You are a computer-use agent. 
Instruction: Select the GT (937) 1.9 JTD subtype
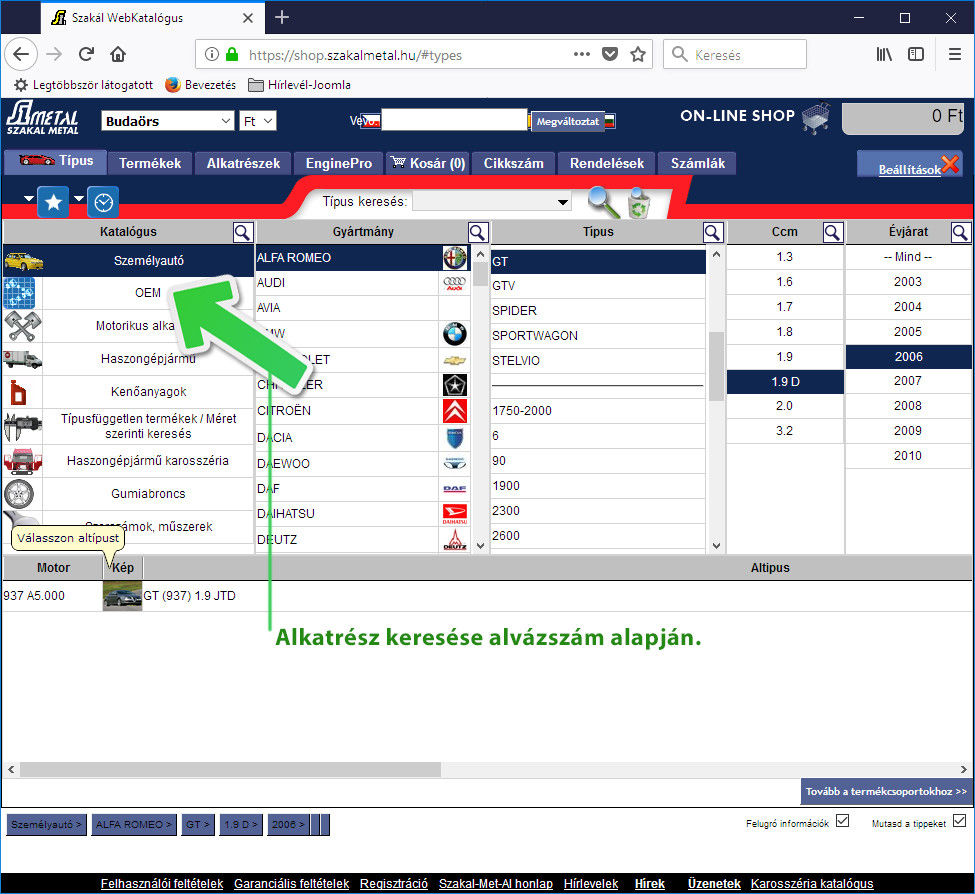point(190,596)
